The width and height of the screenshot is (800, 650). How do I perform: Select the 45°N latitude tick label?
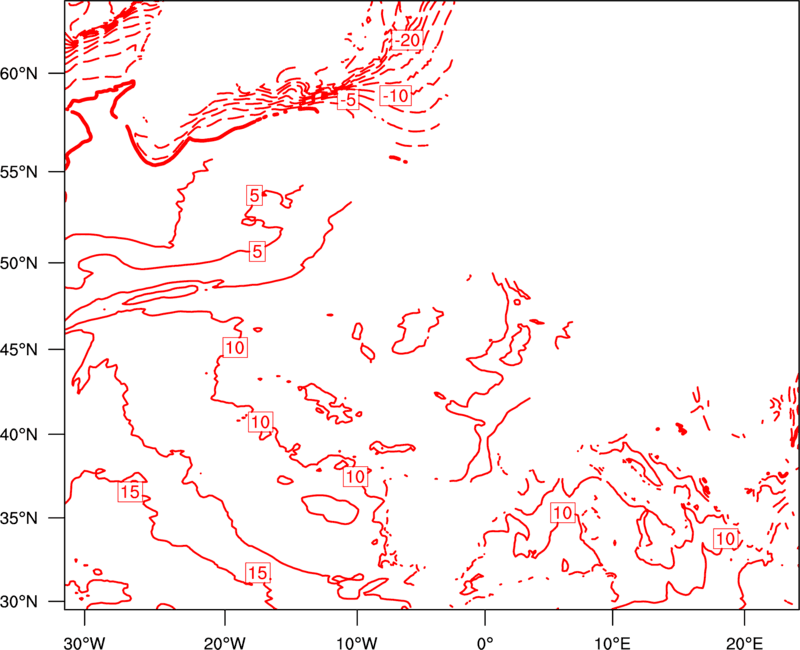19,349
